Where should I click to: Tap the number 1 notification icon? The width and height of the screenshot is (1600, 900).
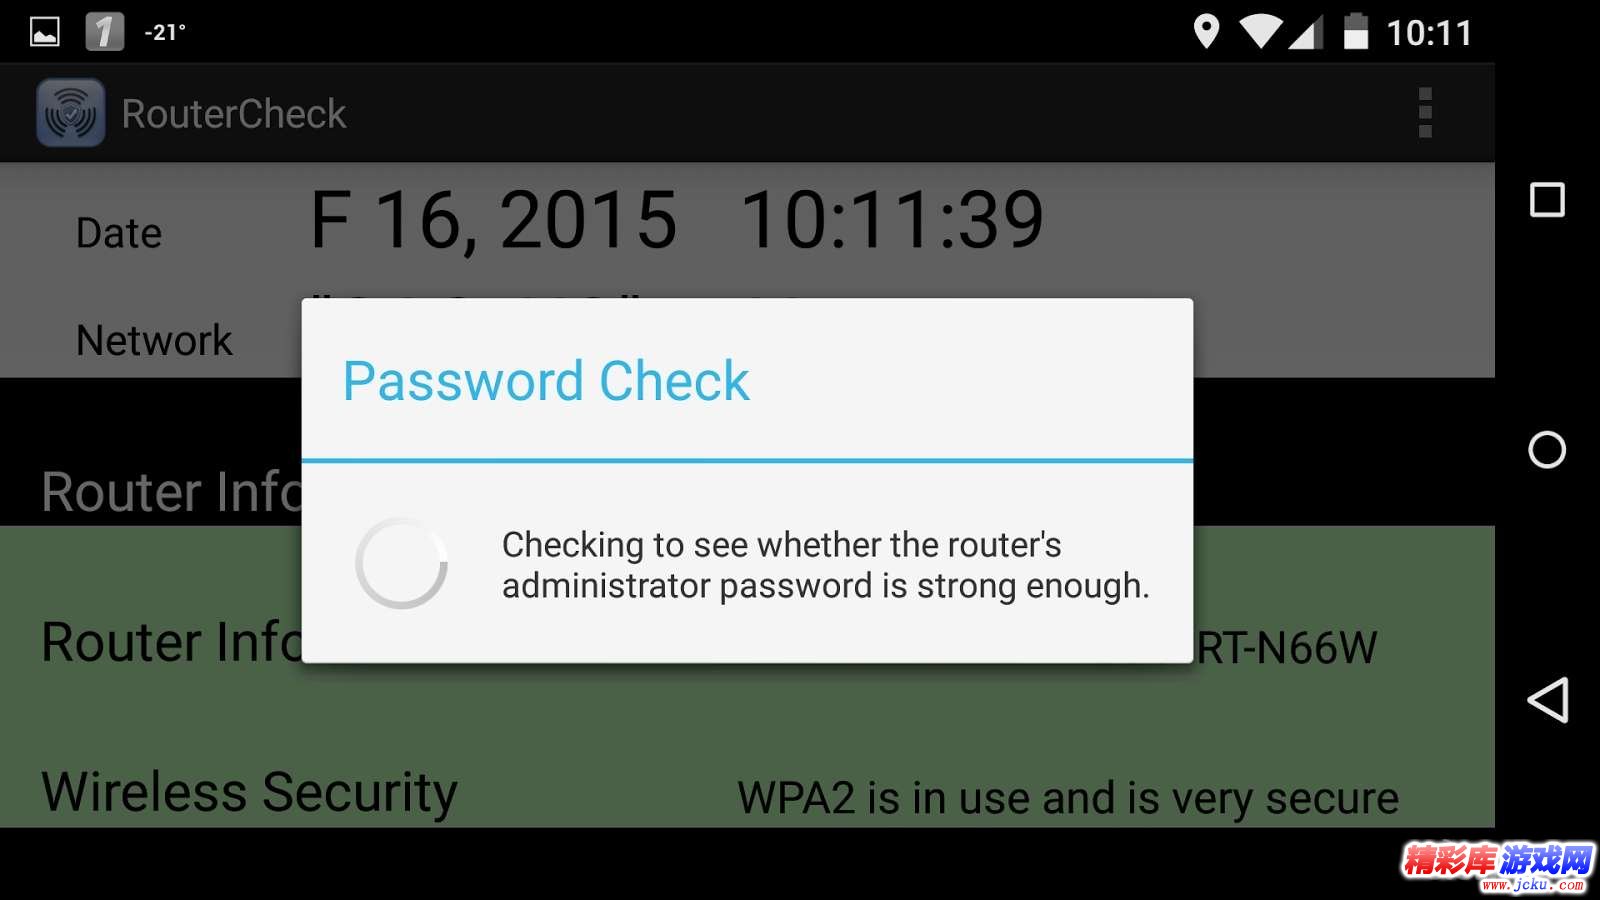(x=104, y=32)
